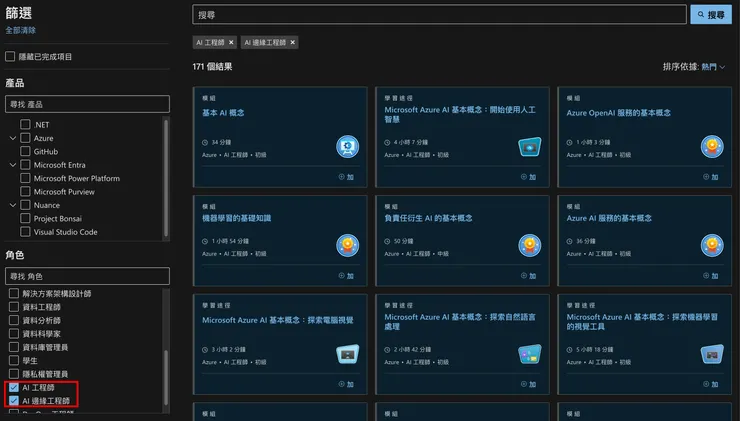Click the role list scrollbar
The image size is (740, 421).
(166, 378)
